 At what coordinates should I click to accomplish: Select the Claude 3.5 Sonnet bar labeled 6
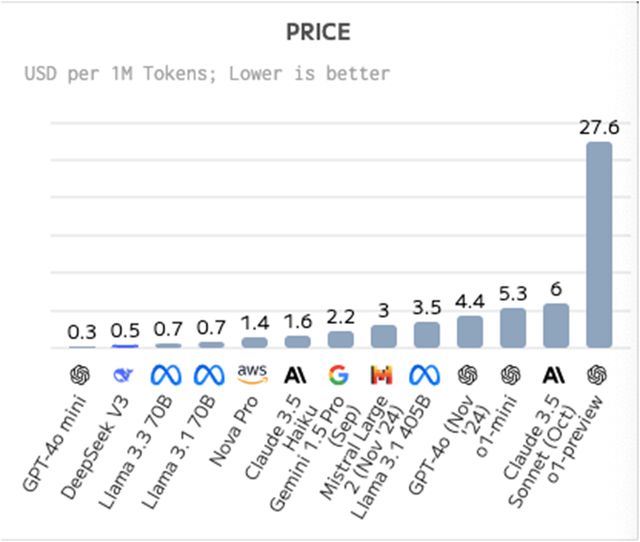[x=555, y=326]
